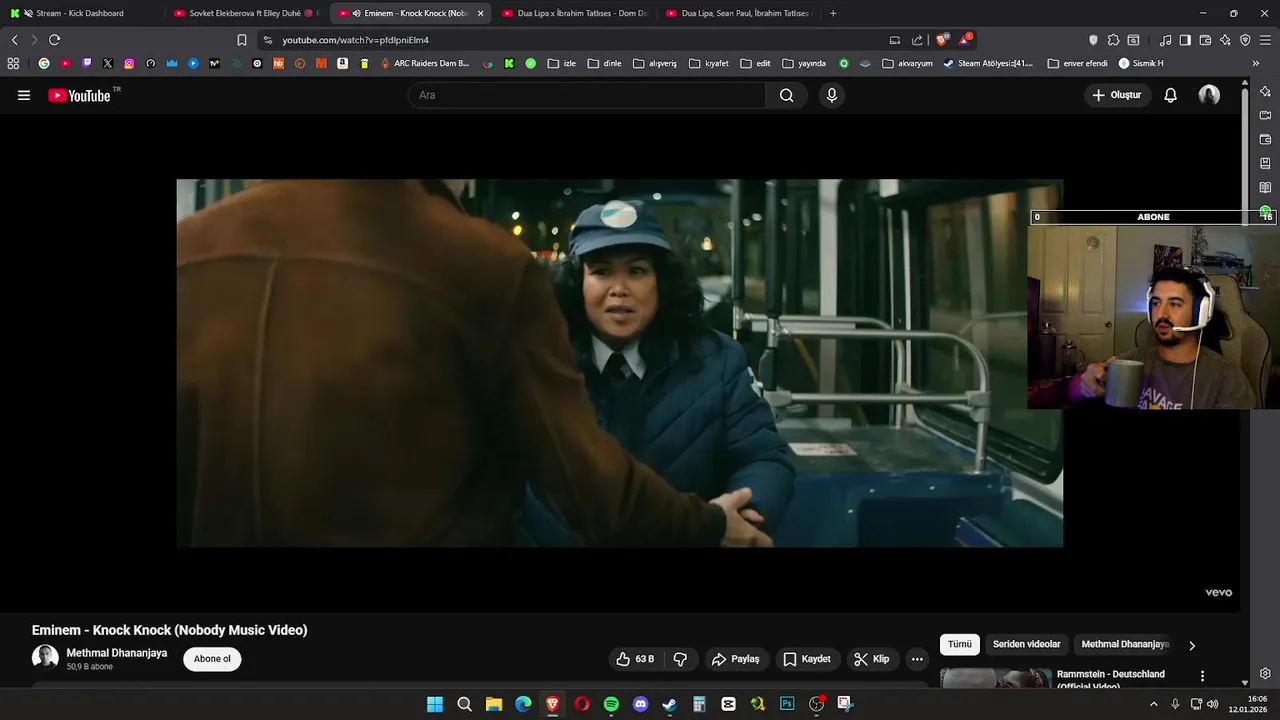Click the 'Abone ol' subscribe button
This screenshot has height=720, width=1280.
click(x=212, y=659)
